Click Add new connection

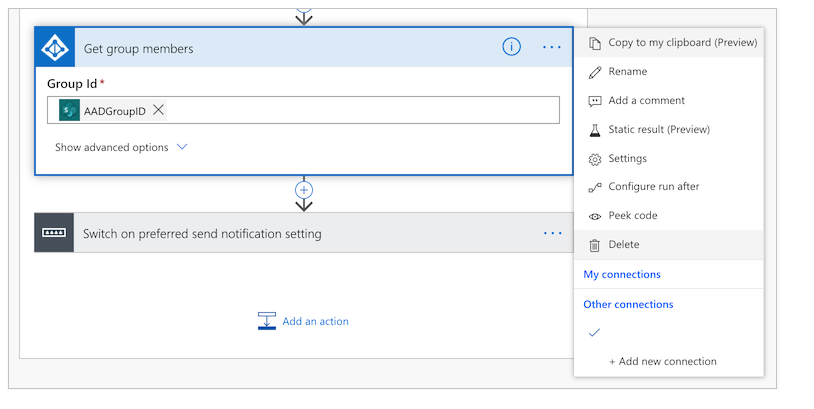[x=662, y=361]
